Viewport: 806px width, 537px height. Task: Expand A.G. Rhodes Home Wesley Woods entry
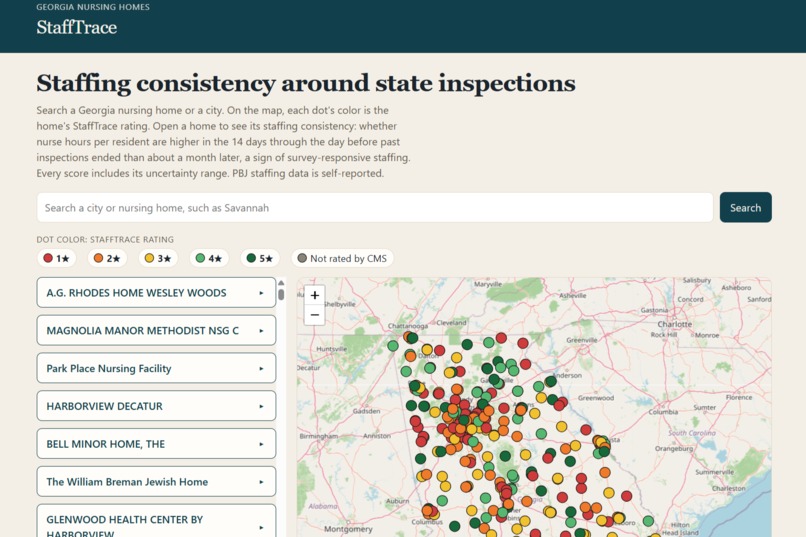point(156,293)
